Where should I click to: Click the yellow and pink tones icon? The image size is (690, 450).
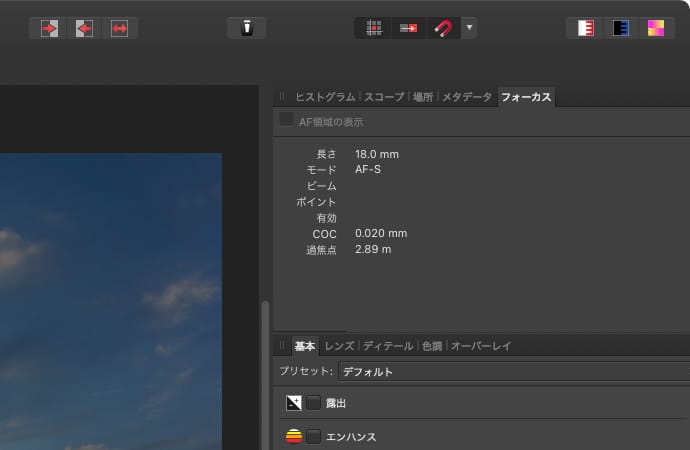tap(655, 28)
